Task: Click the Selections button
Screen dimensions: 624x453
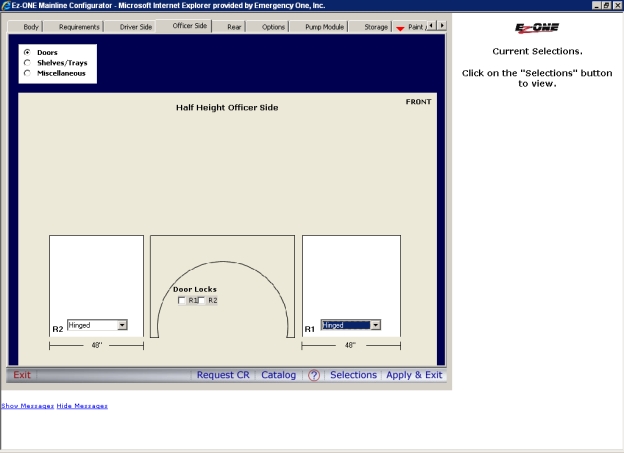Action: [x=353, y=375]
